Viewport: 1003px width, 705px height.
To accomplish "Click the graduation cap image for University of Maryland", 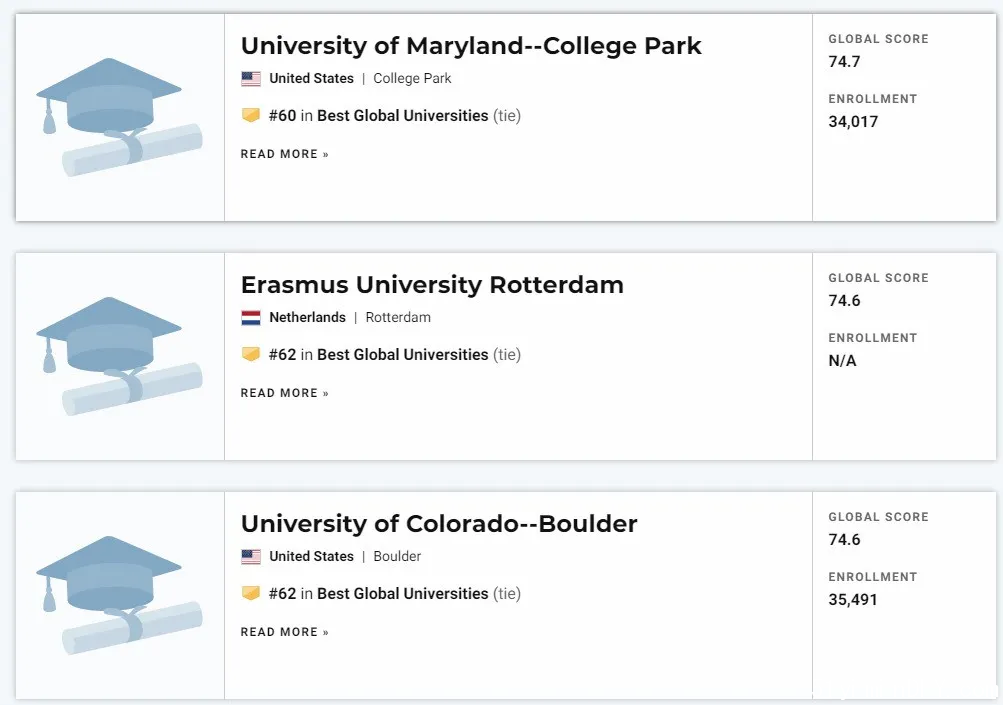I will 120,117.
